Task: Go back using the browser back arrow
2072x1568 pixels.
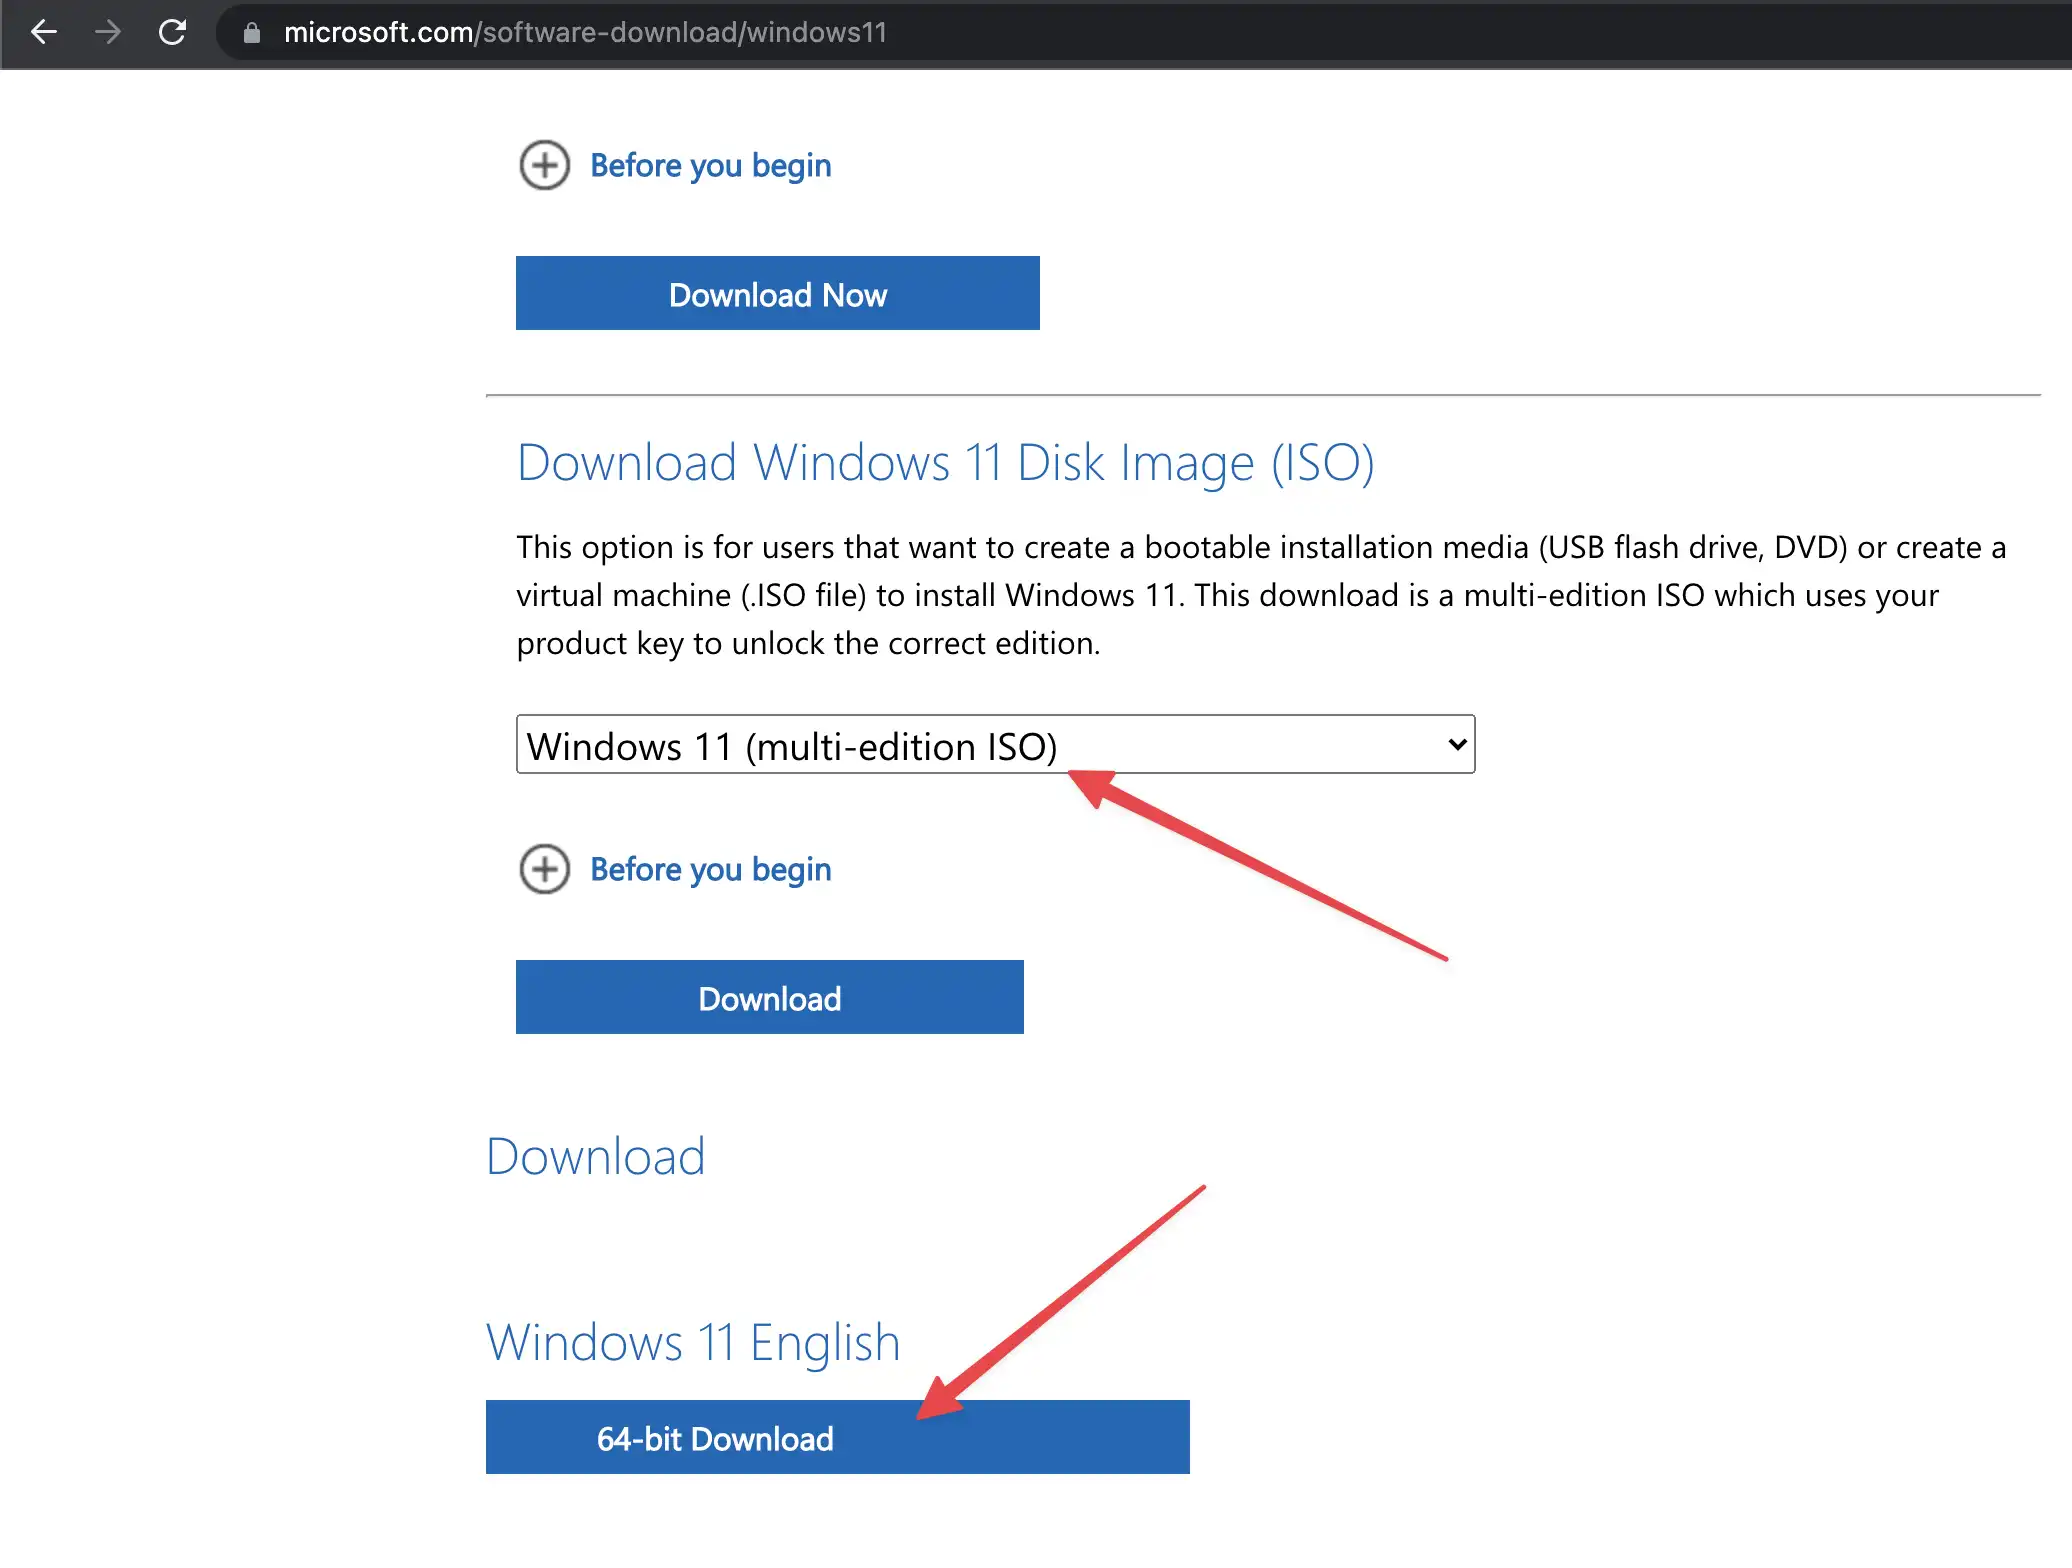Action: [44, 33]
